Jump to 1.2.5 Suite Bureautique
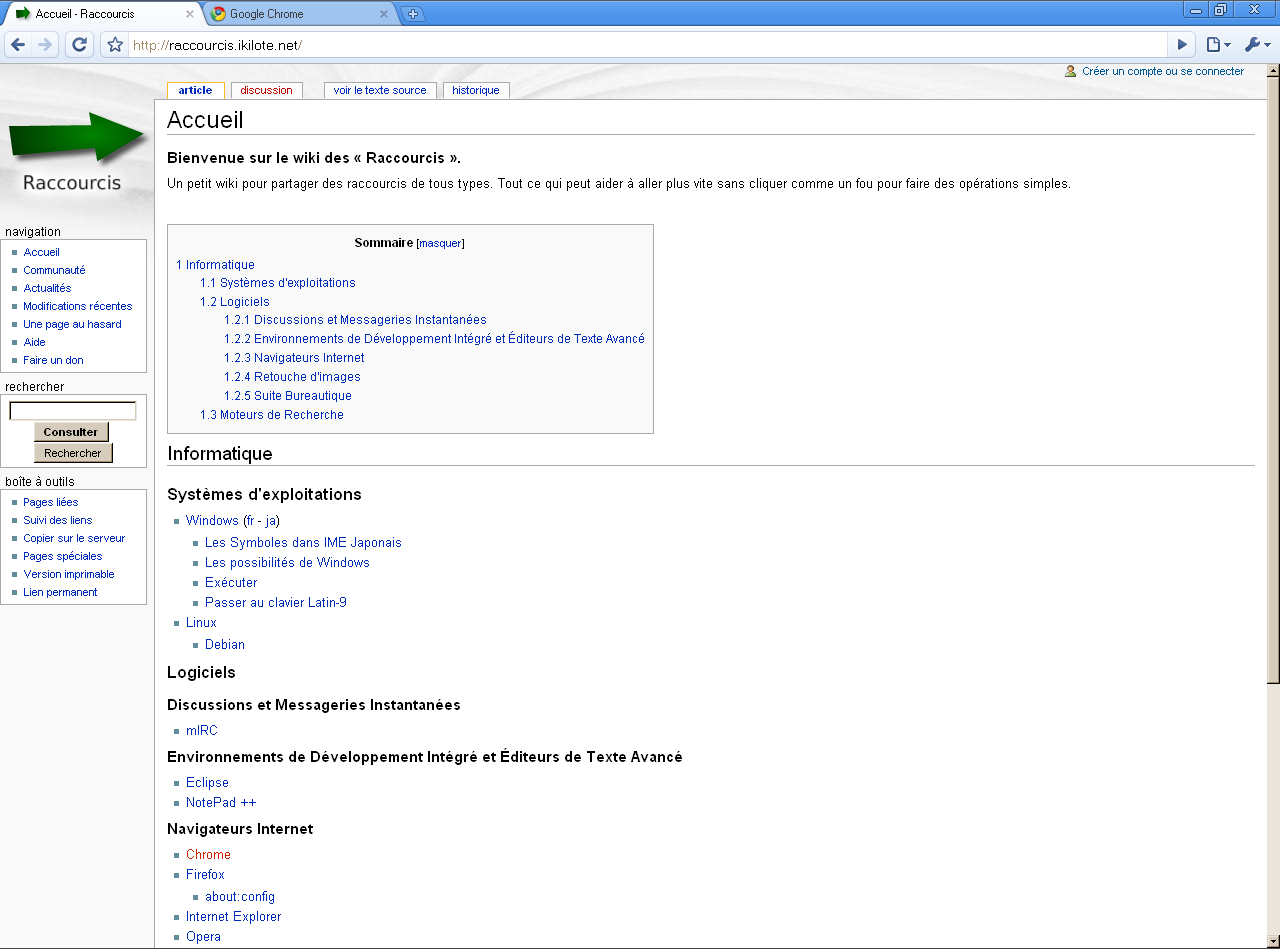The image size is (1280, 949). coord(288,396)
